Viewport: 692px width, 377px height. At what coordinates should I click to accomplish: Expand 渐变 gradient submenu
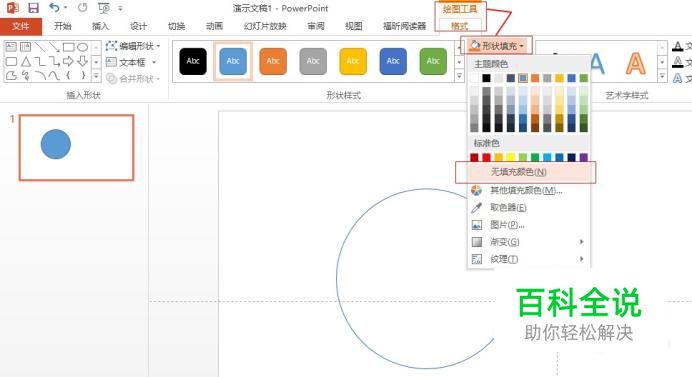pos(528,242)
